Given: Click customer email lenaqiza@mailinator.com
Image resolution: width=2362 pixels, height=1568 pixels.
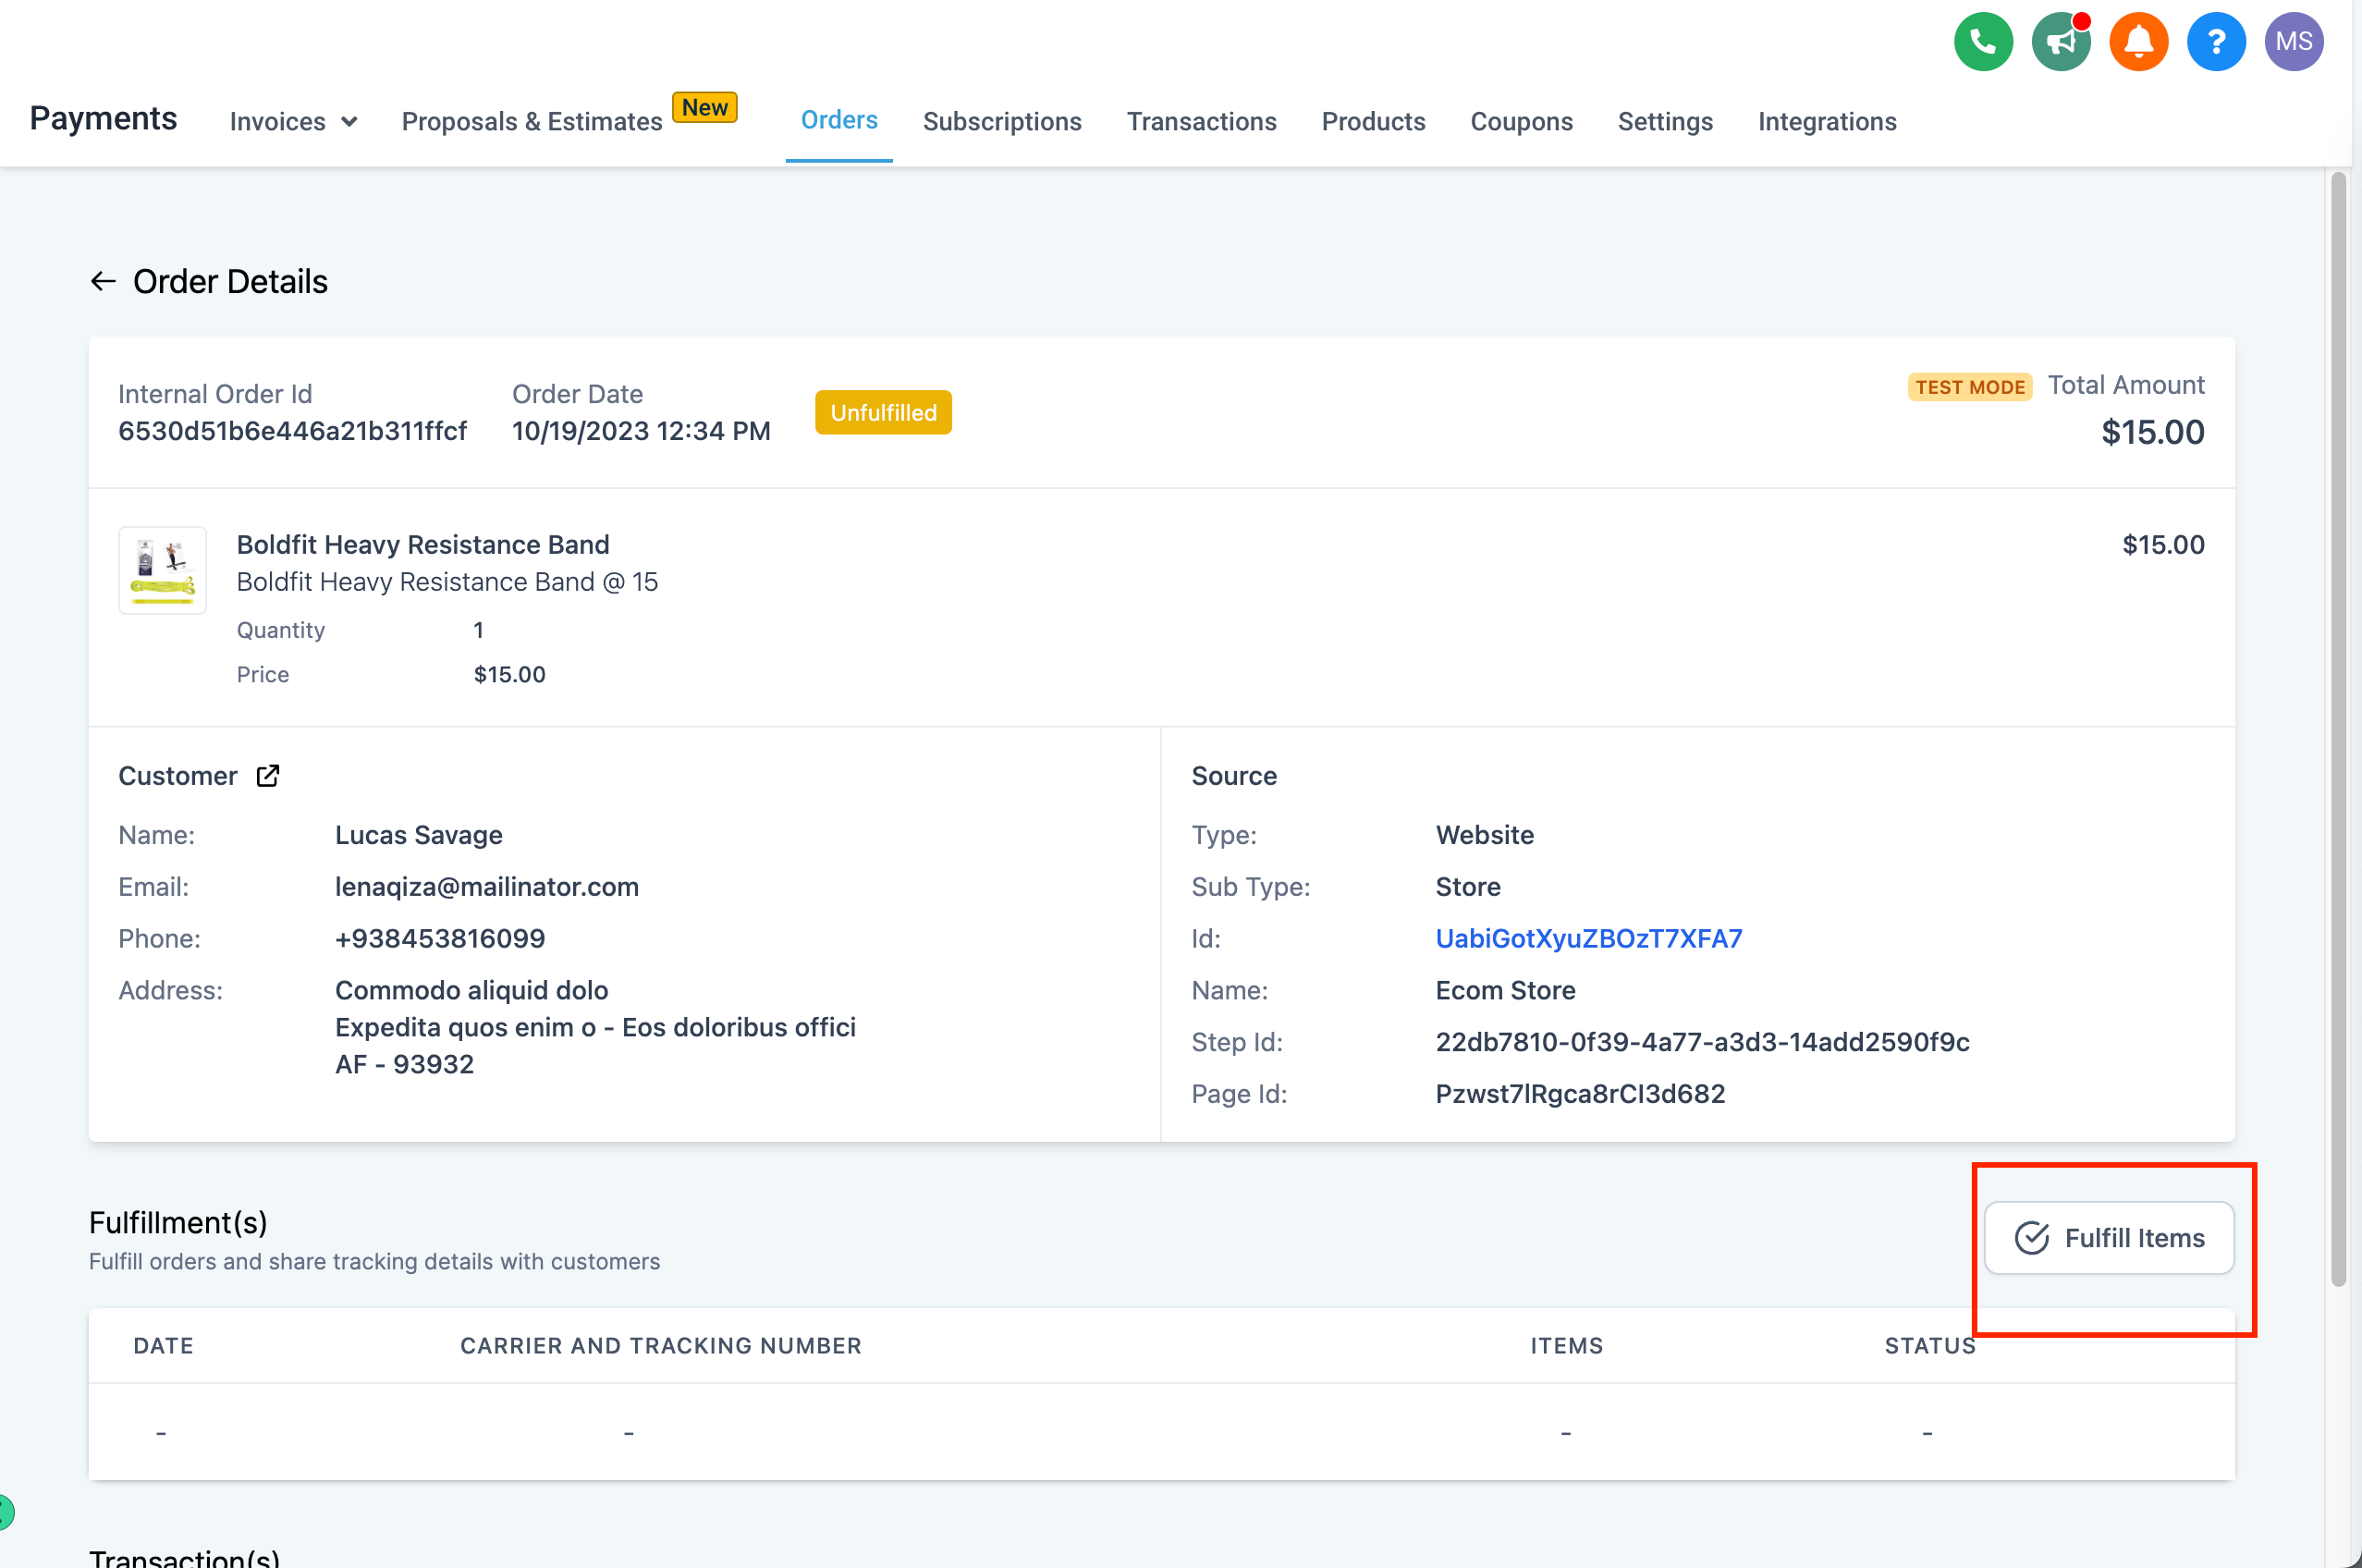Looking at the screenshot, I should [x=486, y=887].
